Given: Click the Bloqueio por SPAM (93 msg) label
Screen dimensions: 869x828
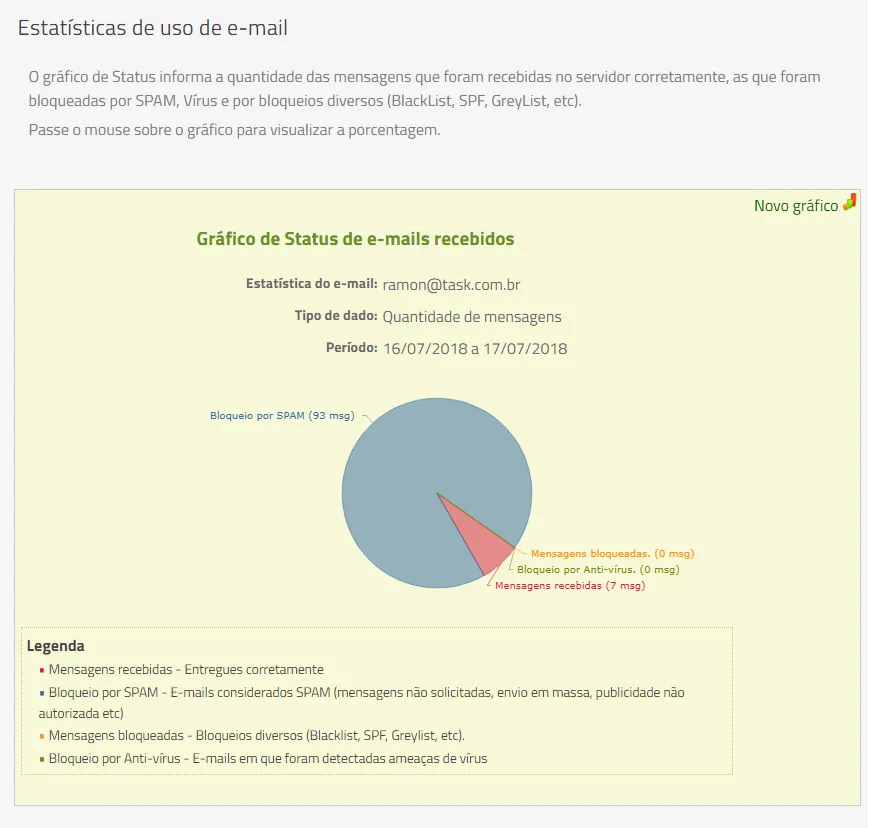Looking at the screenshot, I should (282, 416).
